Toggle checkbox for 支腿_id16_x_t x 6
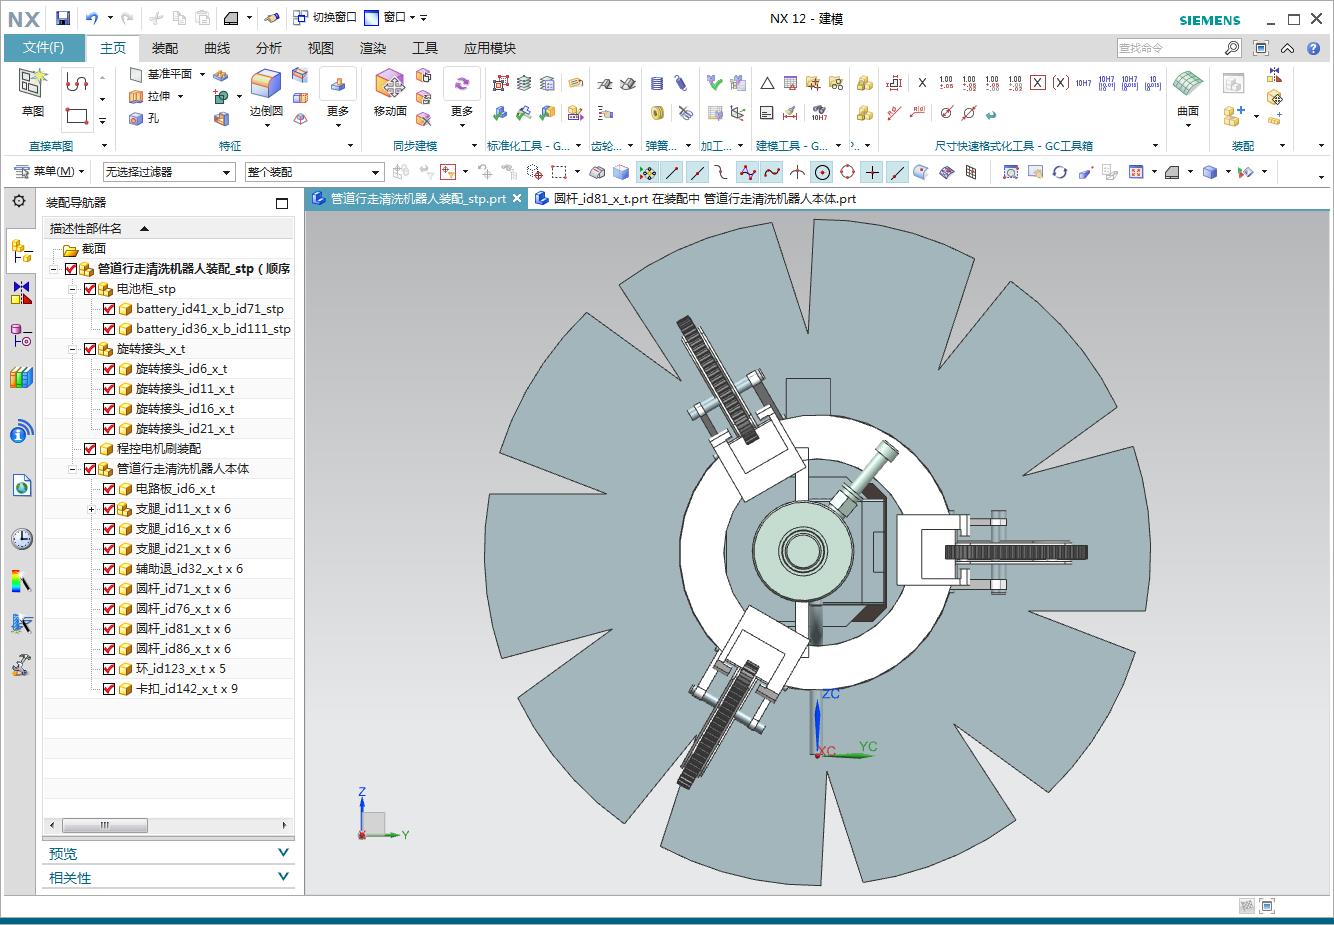The height and width of the screenshot is (925, 1334). 109,529
